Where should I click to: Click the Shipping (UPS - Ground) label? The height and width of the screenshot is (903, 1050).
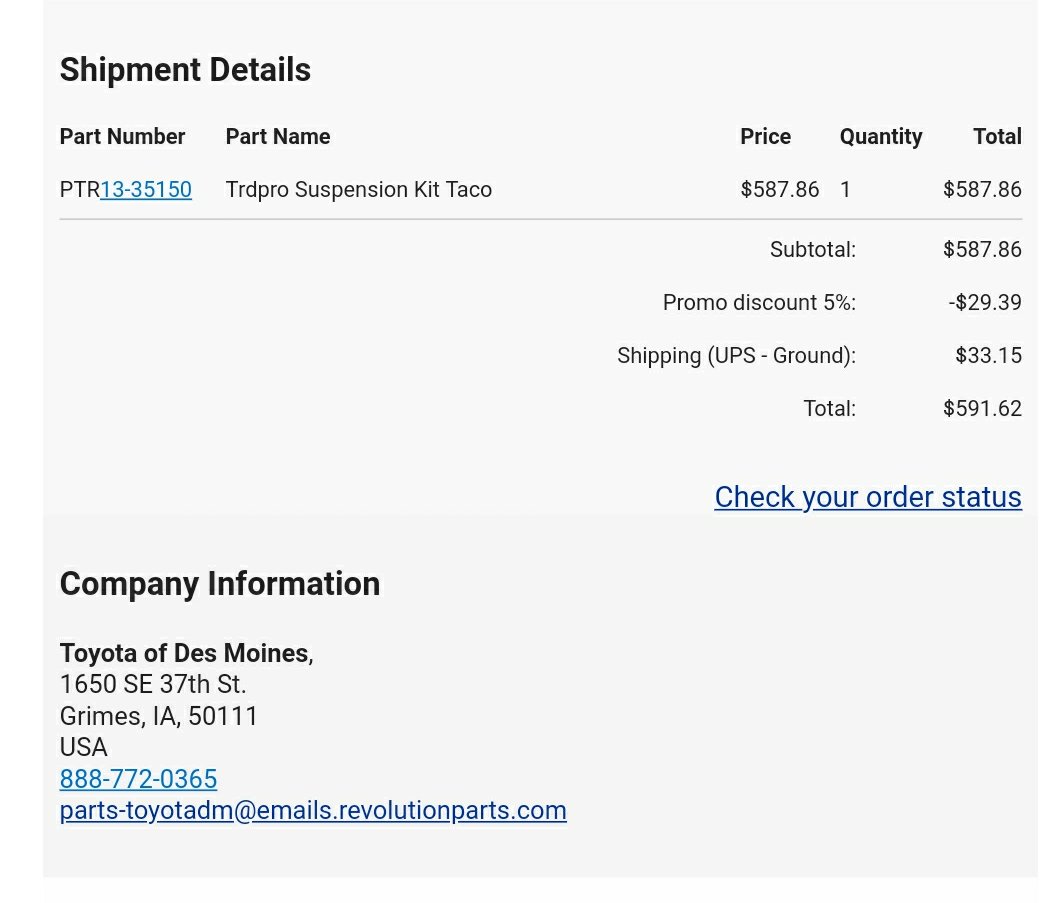tap(737, 356)
